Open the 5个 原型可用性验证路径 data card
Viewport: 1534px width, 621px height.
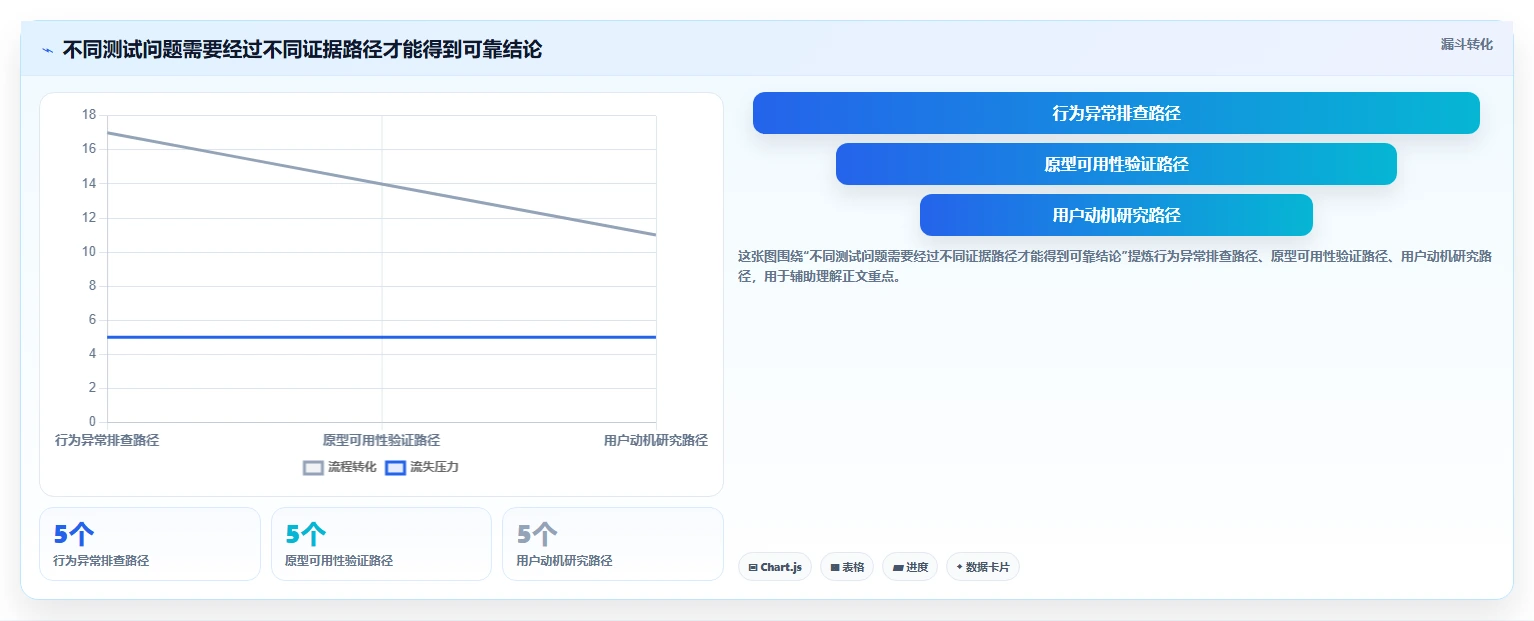click(381, 544)
